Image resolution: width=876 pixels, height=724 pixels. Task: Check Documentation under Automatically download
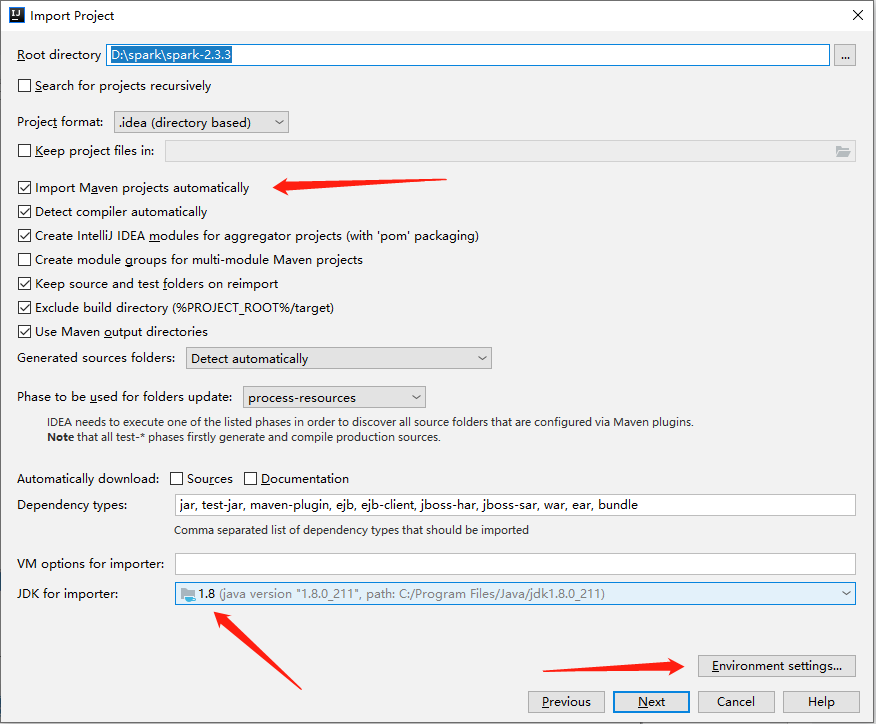coord(250,478)
